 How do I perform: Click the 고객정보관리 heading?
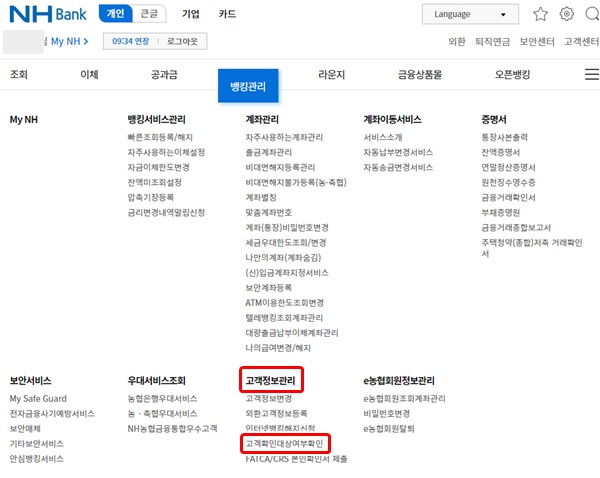coord(271,380)
